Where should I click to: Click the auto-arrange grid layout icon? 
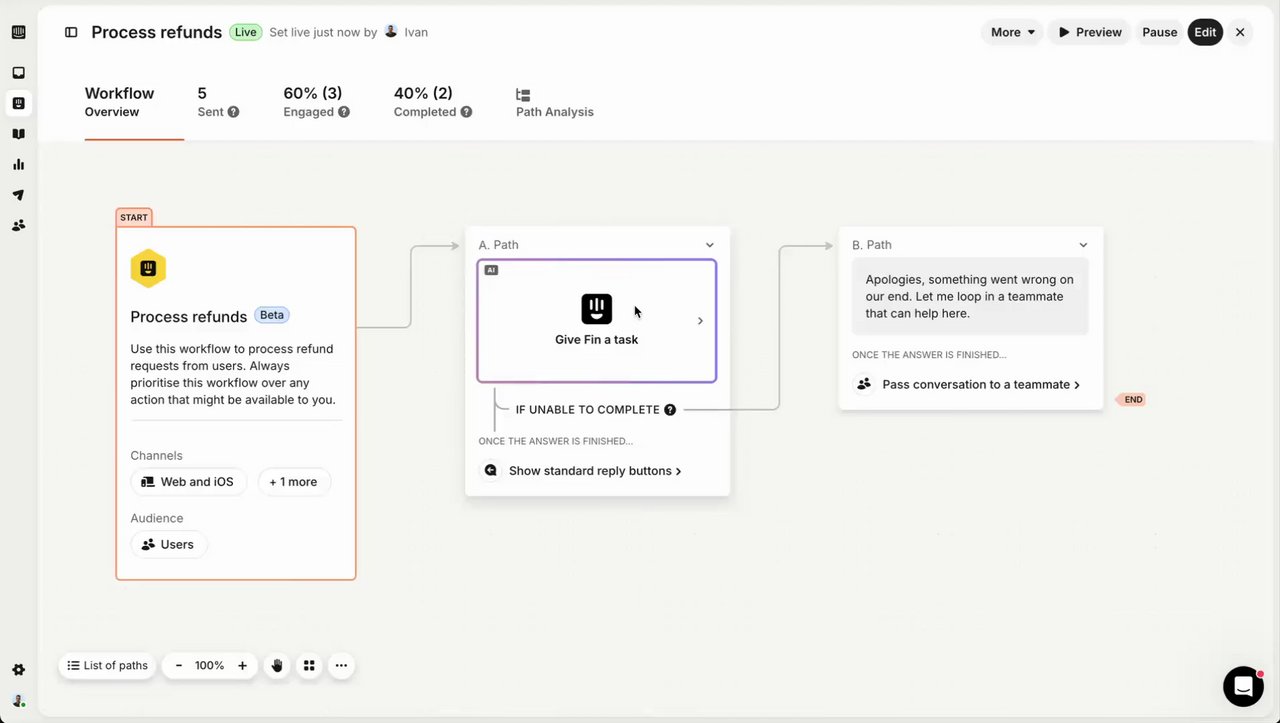pos(309,666)
